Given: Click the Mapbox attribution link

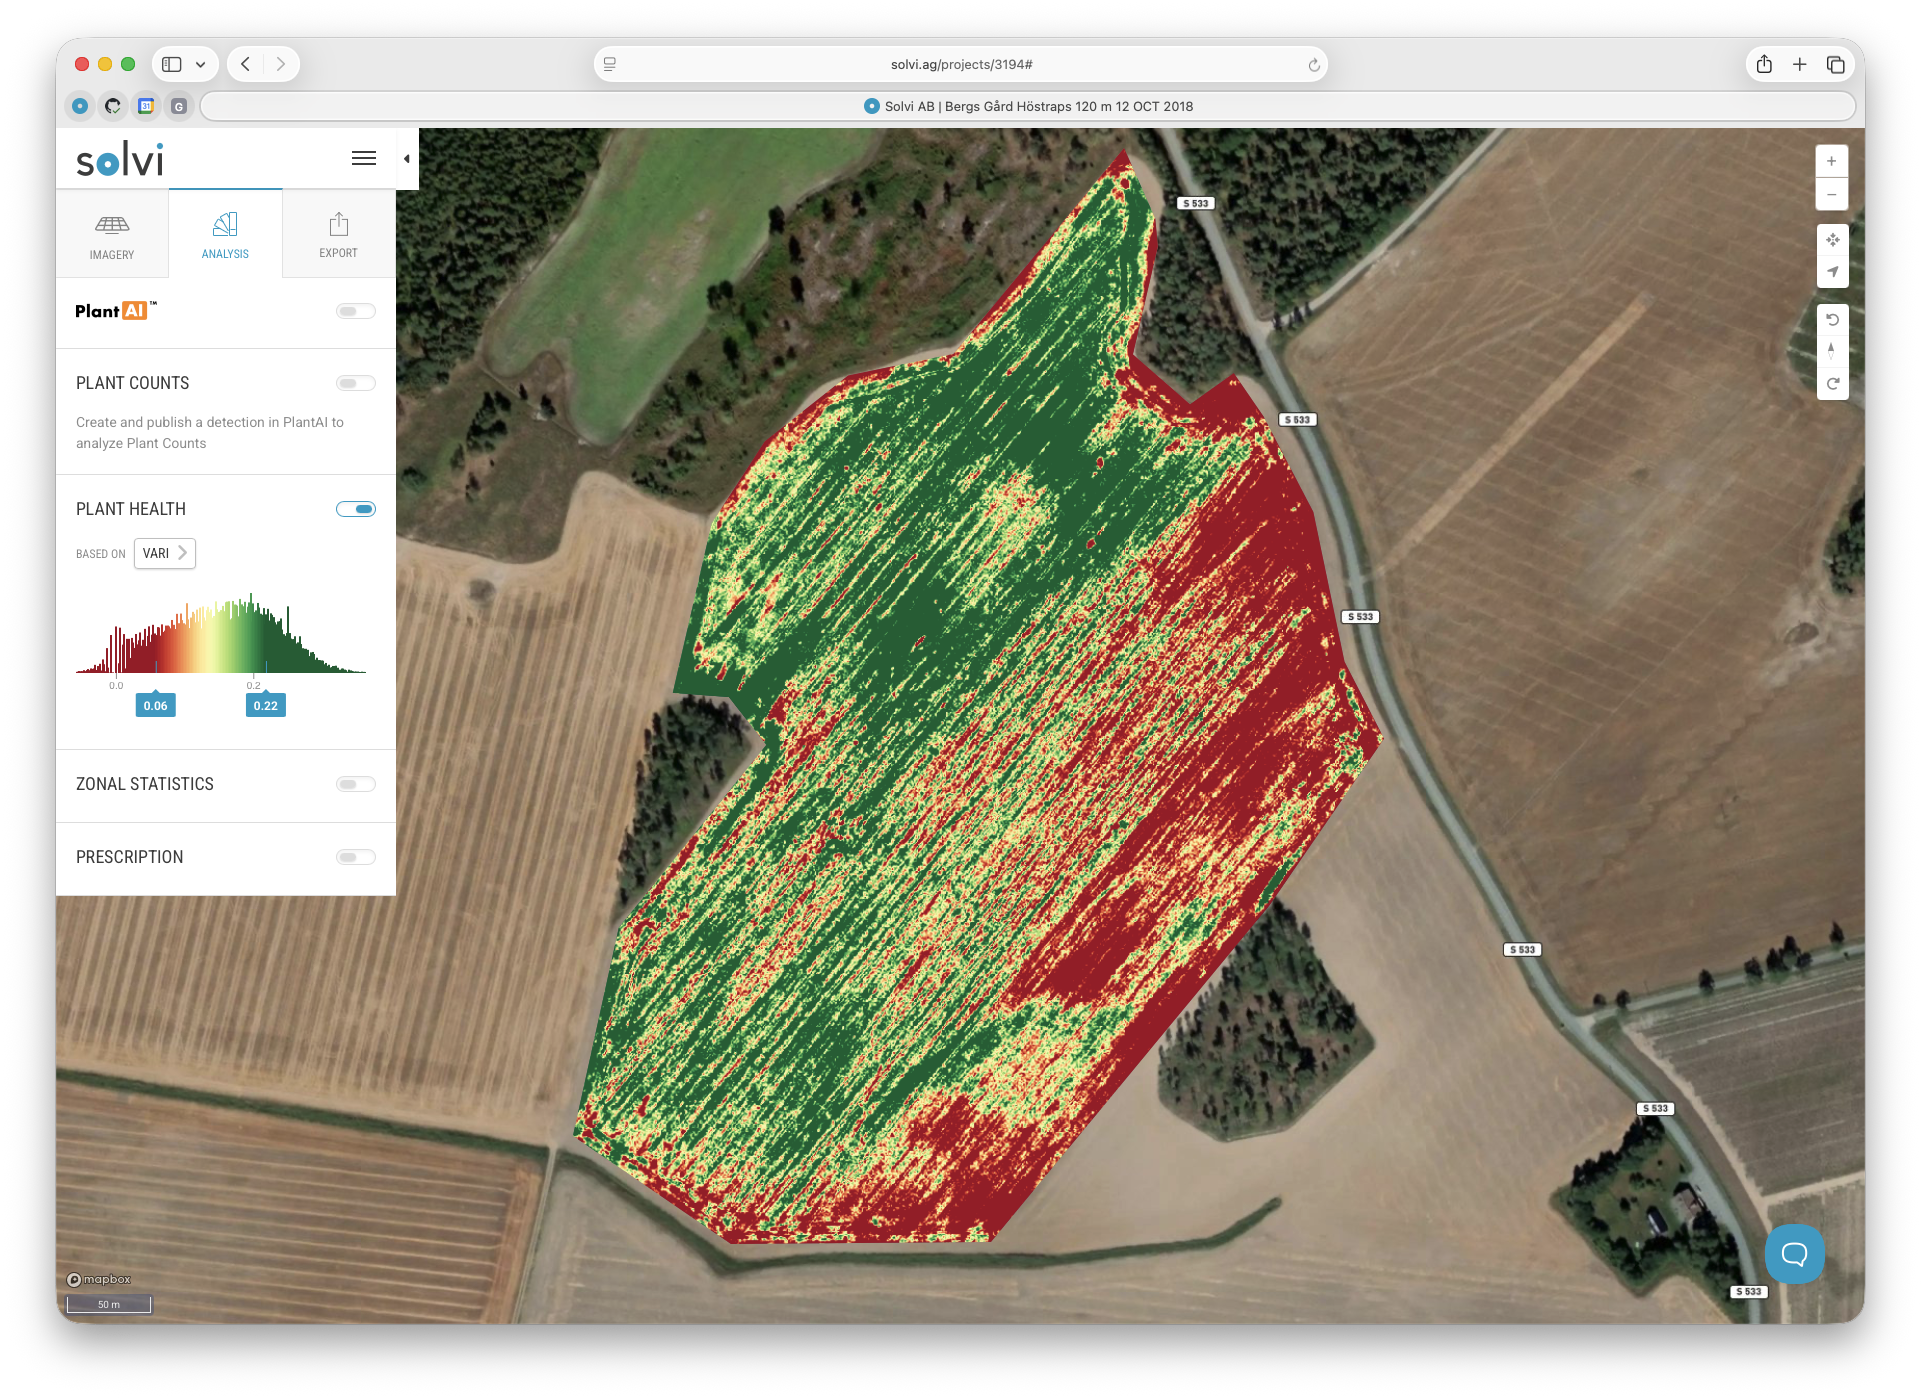Looking at the screenshot, I should (99, 1279).
